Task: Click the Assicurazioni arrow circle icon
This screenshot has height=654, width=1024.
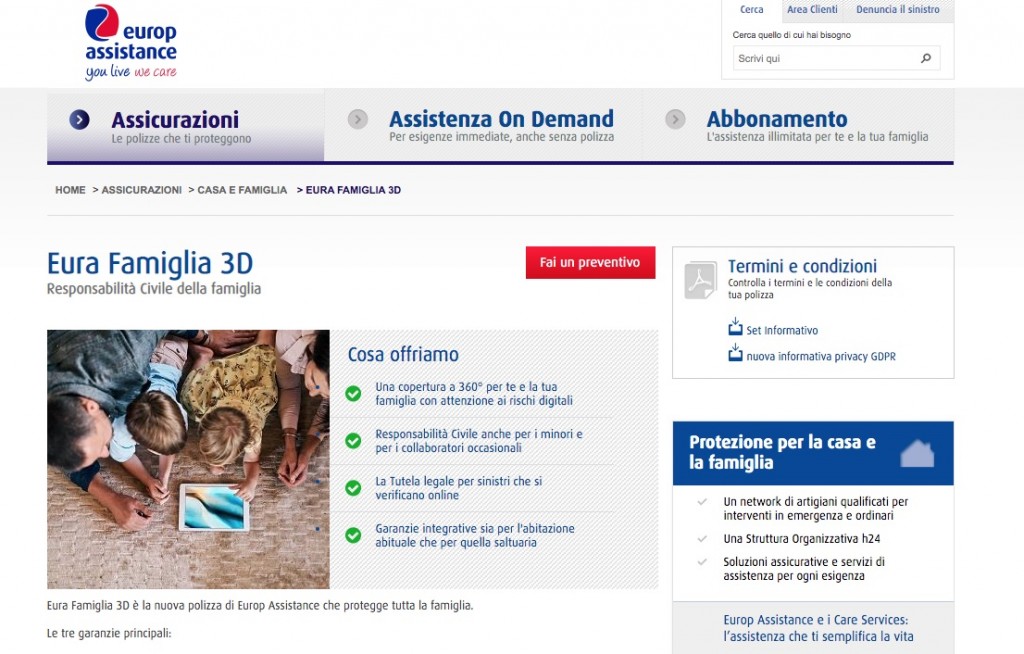Action: pos(80,120)
